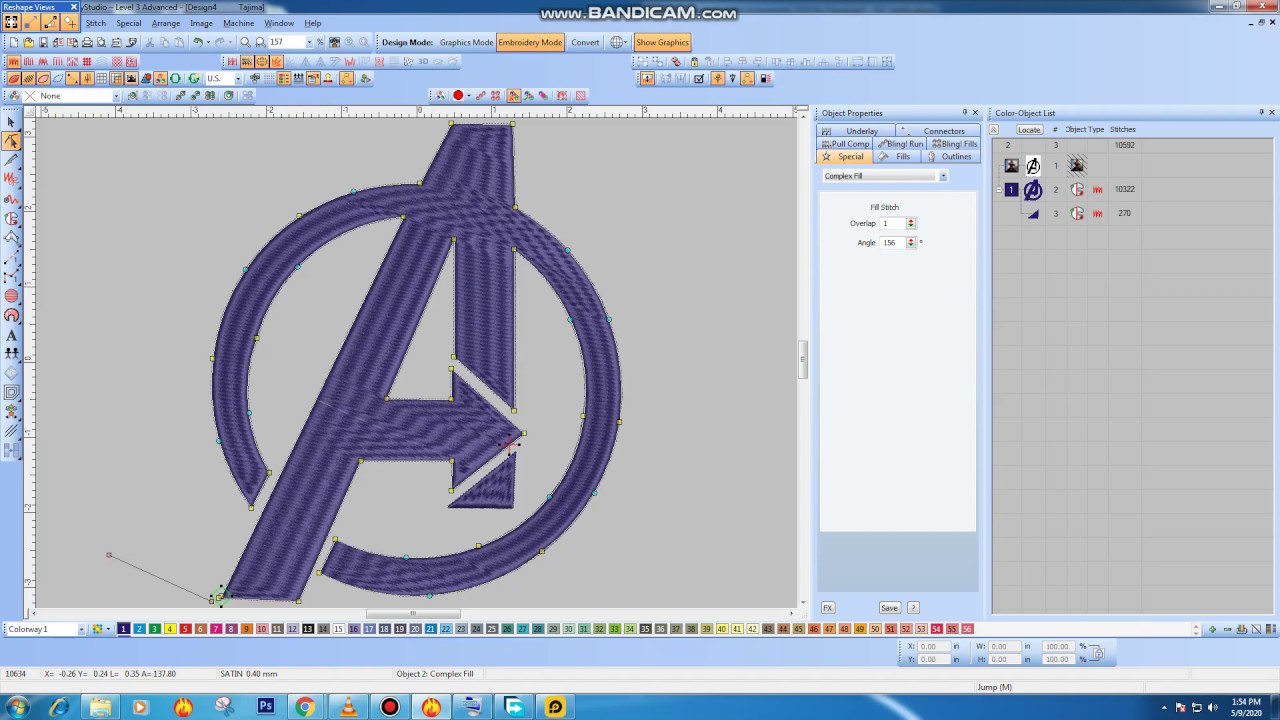Viewport: 1280px width, 720px height.
Task: Select the Select Object arrow tool
Action: click(11, 122)
